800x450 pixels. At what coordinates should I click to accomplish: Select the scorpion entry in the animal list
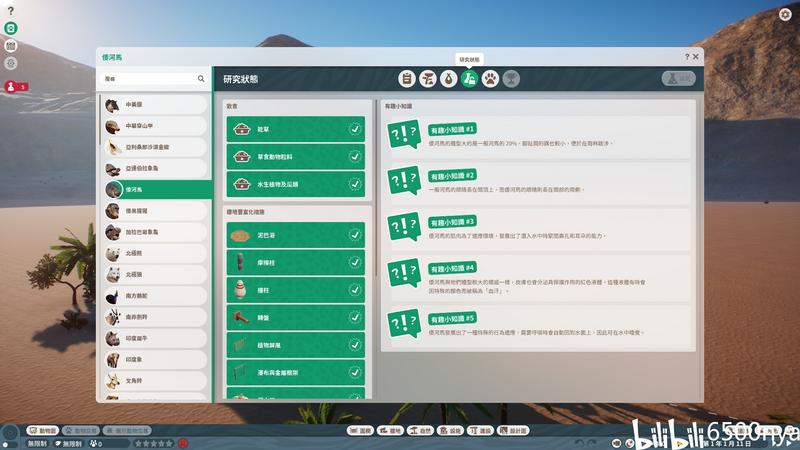[156, 147]
